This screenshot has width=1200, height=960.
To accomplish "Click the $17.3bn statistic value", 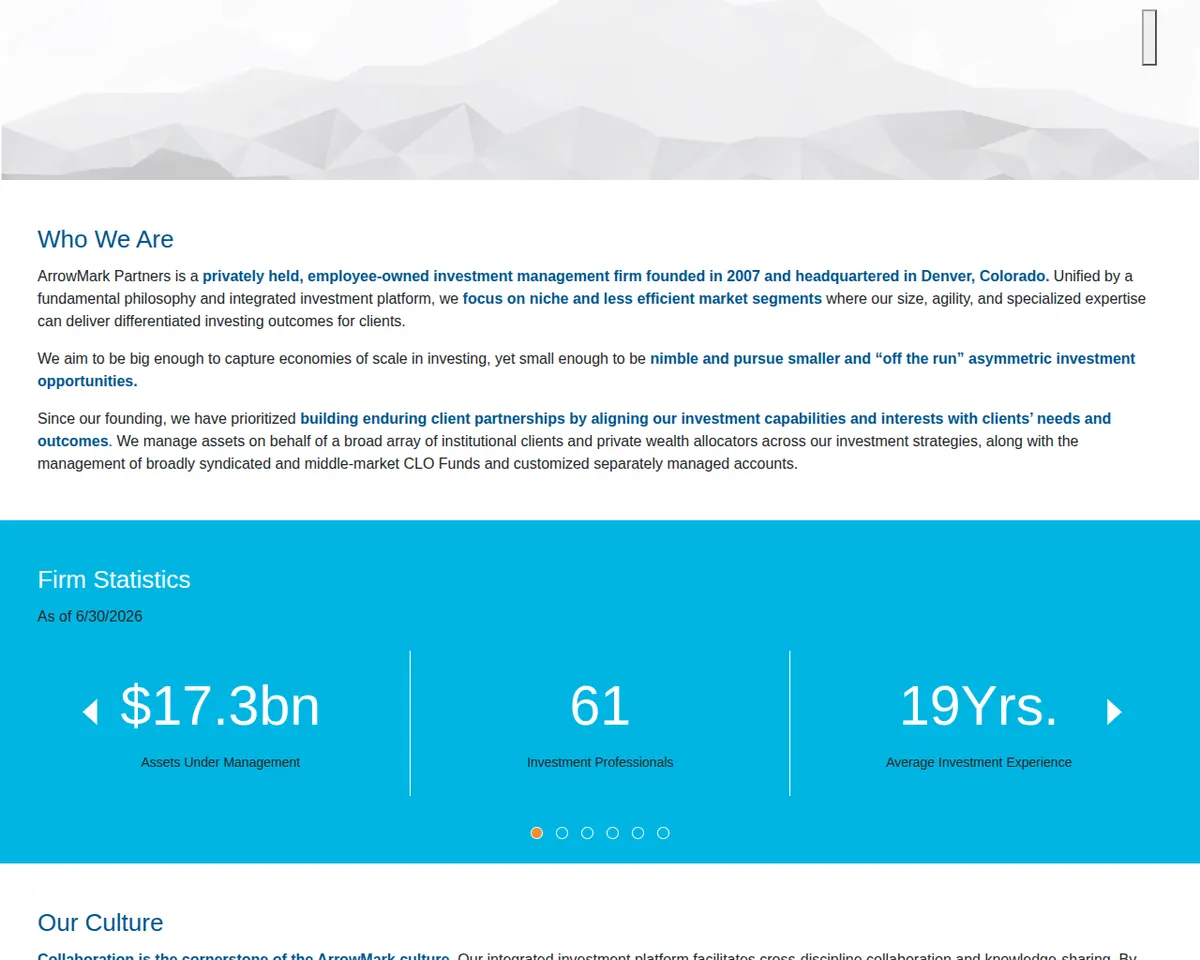I will click(220, 706).
